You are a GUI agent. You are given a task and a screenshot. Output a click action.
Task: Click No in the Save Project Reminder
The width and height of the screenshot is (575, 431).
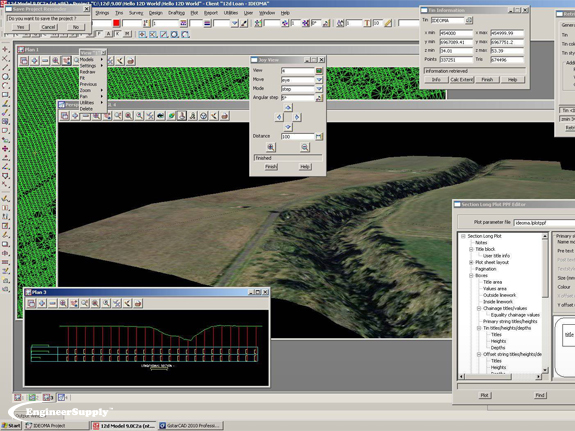pos(76,27)
